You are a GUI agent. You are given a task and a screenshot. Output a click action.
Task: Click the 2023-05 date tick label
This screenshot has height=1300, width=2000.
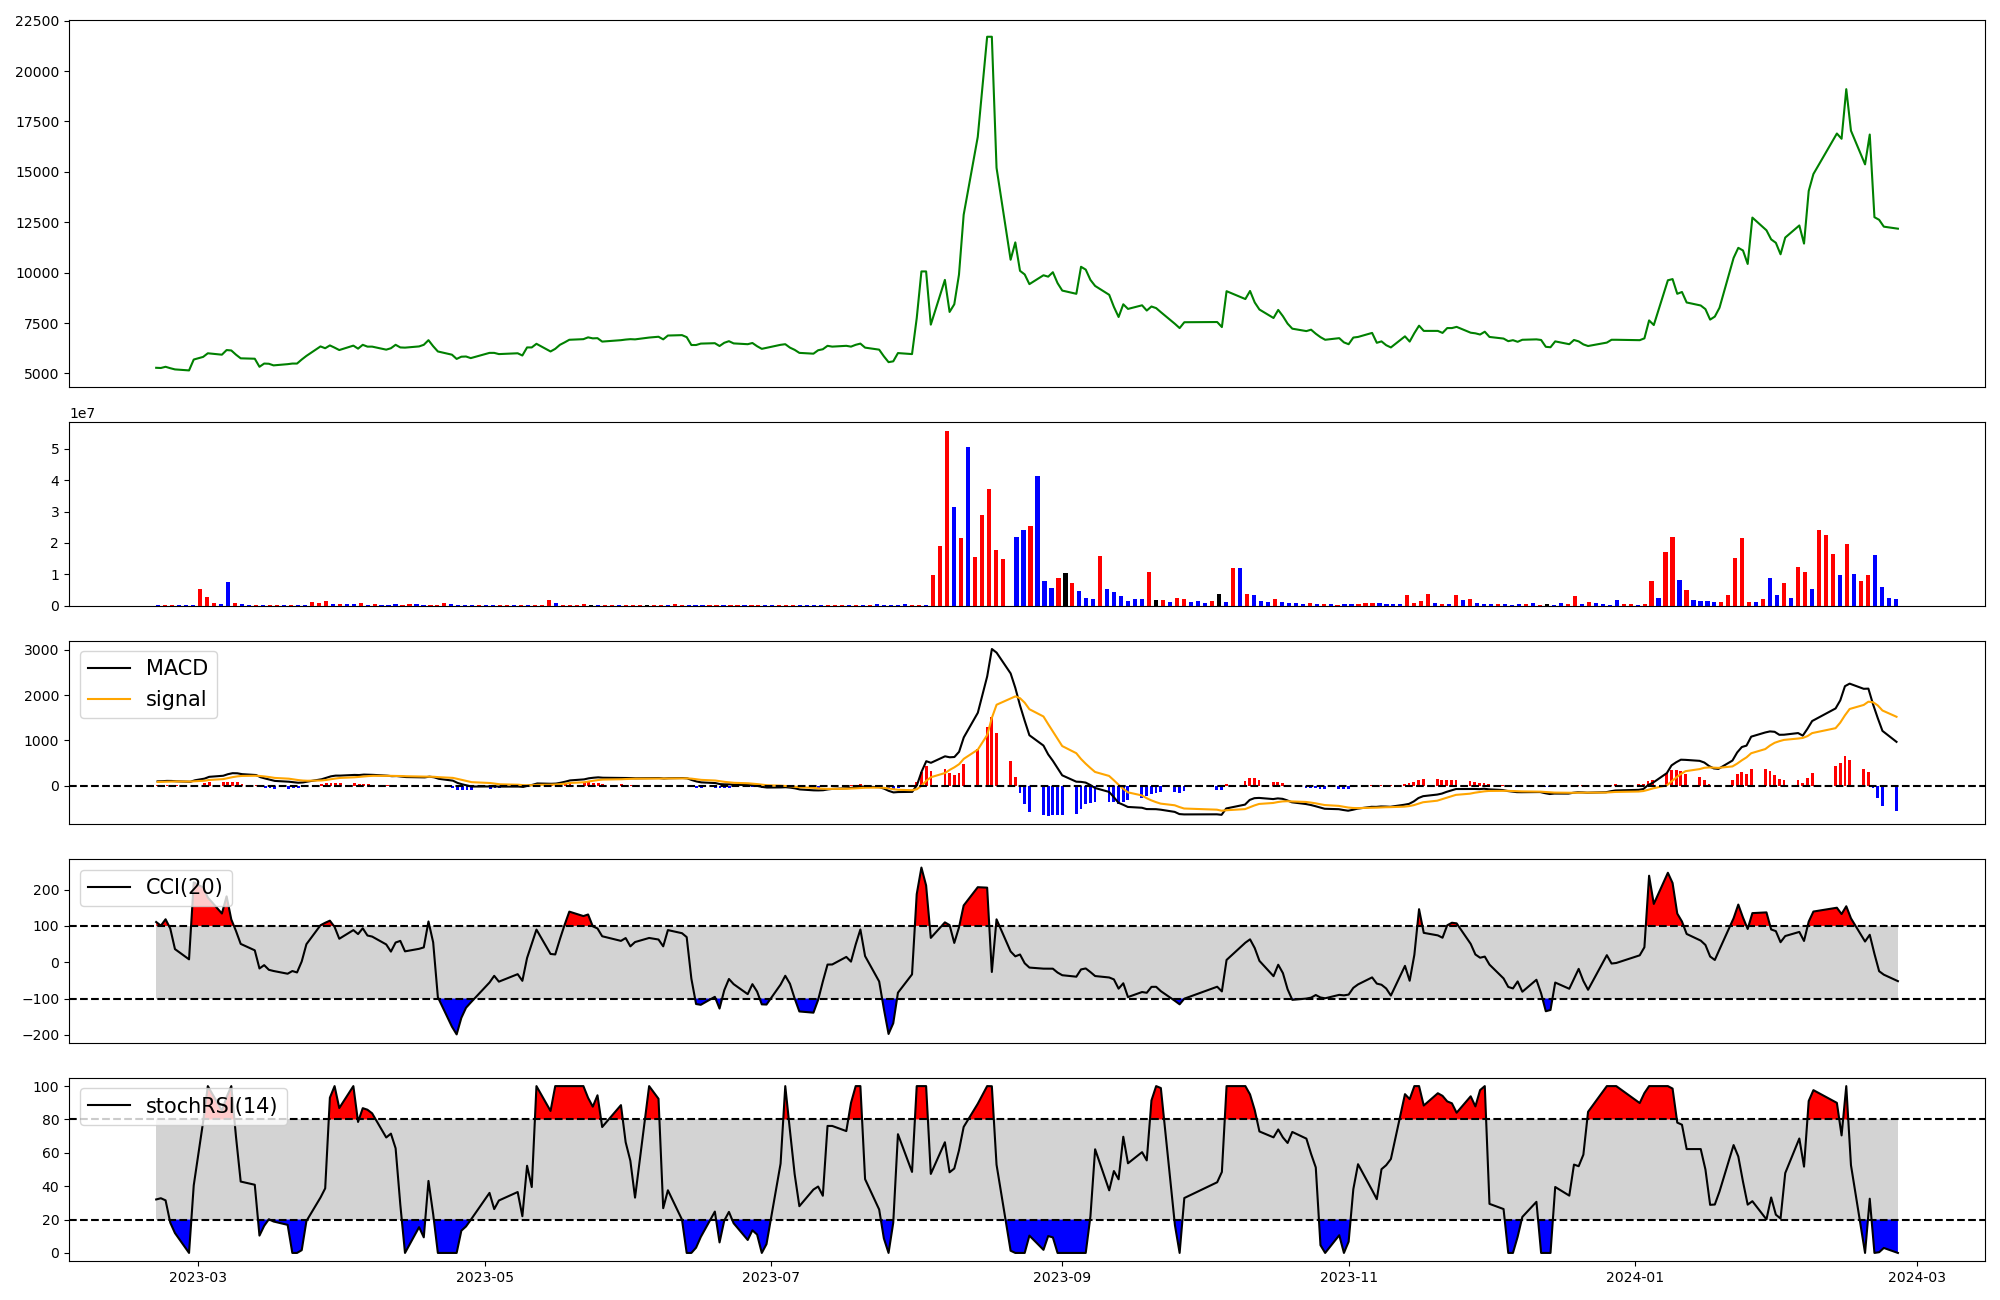[x=485, y=1276]
